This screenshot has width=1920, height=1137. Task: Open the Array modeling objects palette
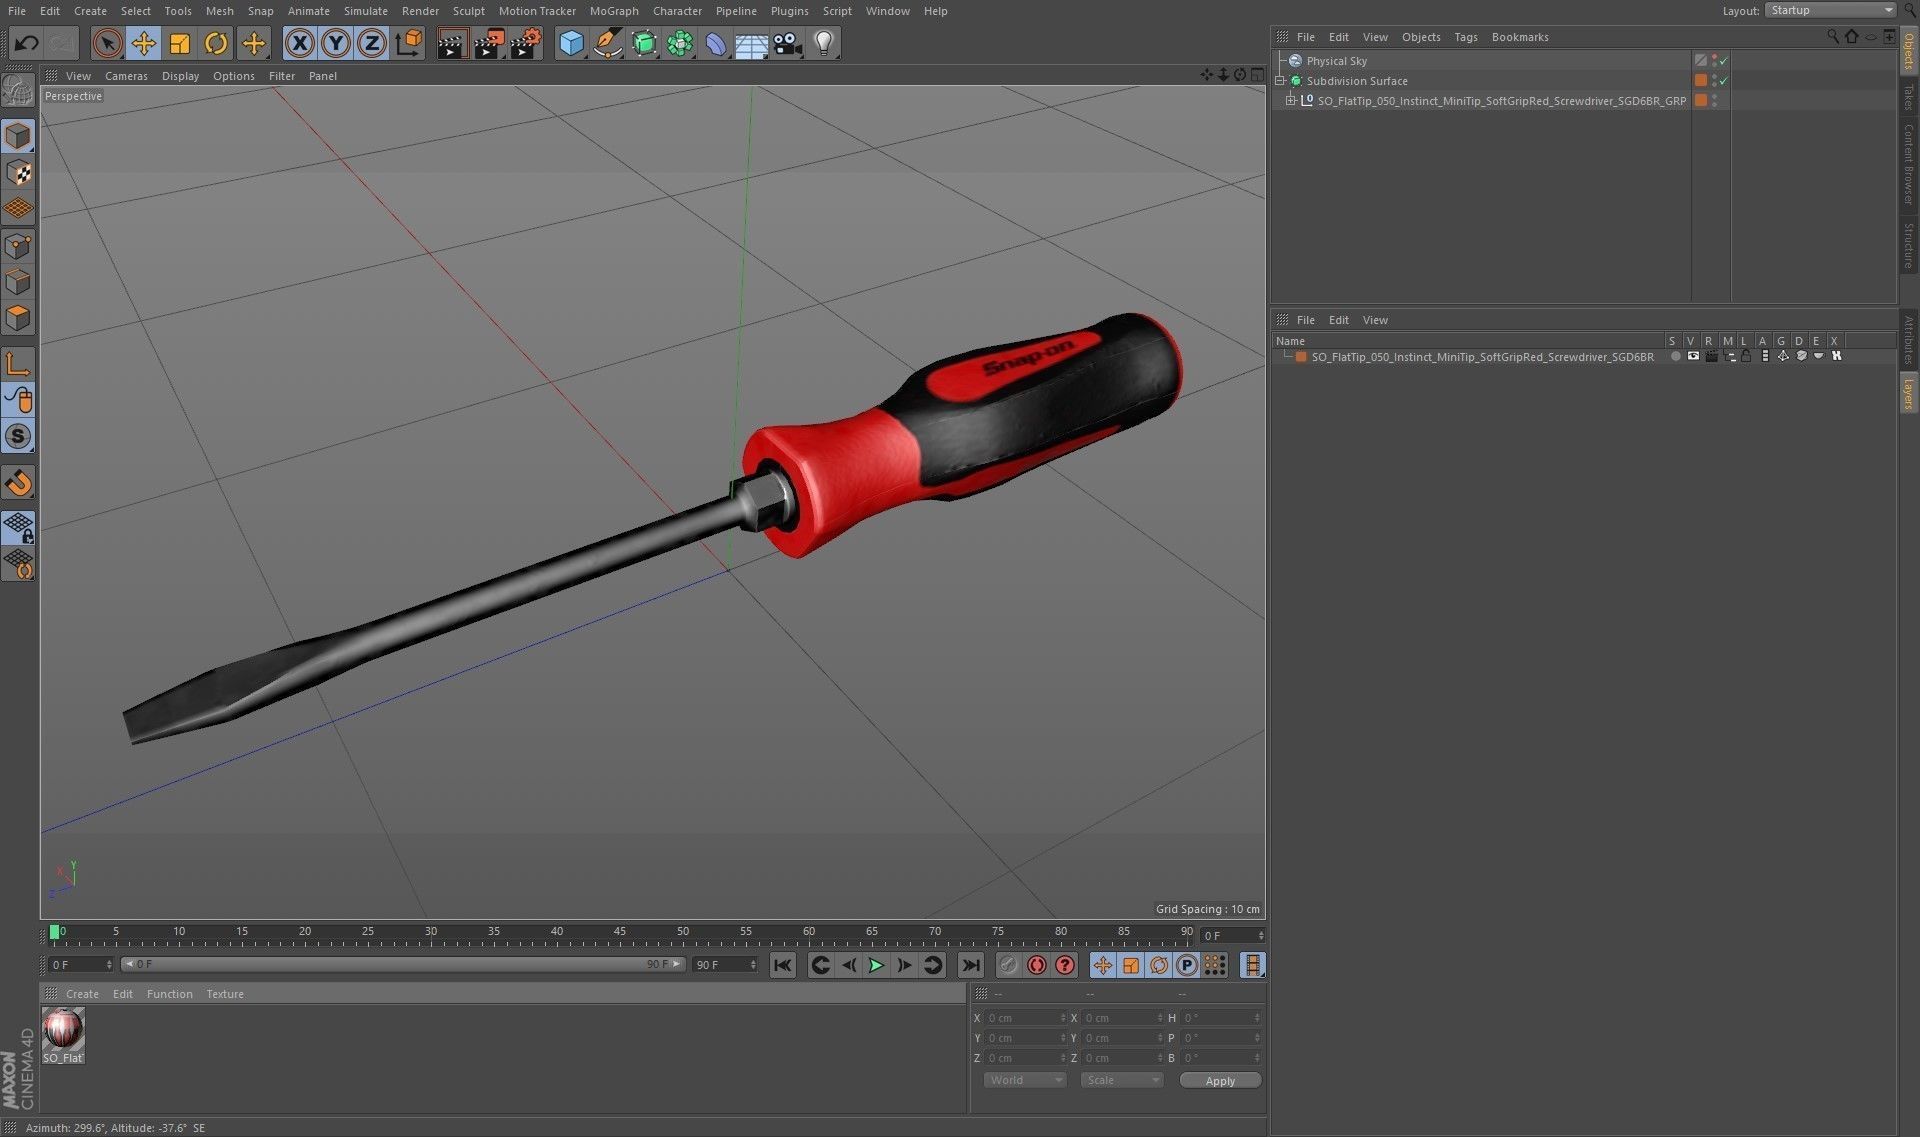pyautogui.click(x=680, y=43)
